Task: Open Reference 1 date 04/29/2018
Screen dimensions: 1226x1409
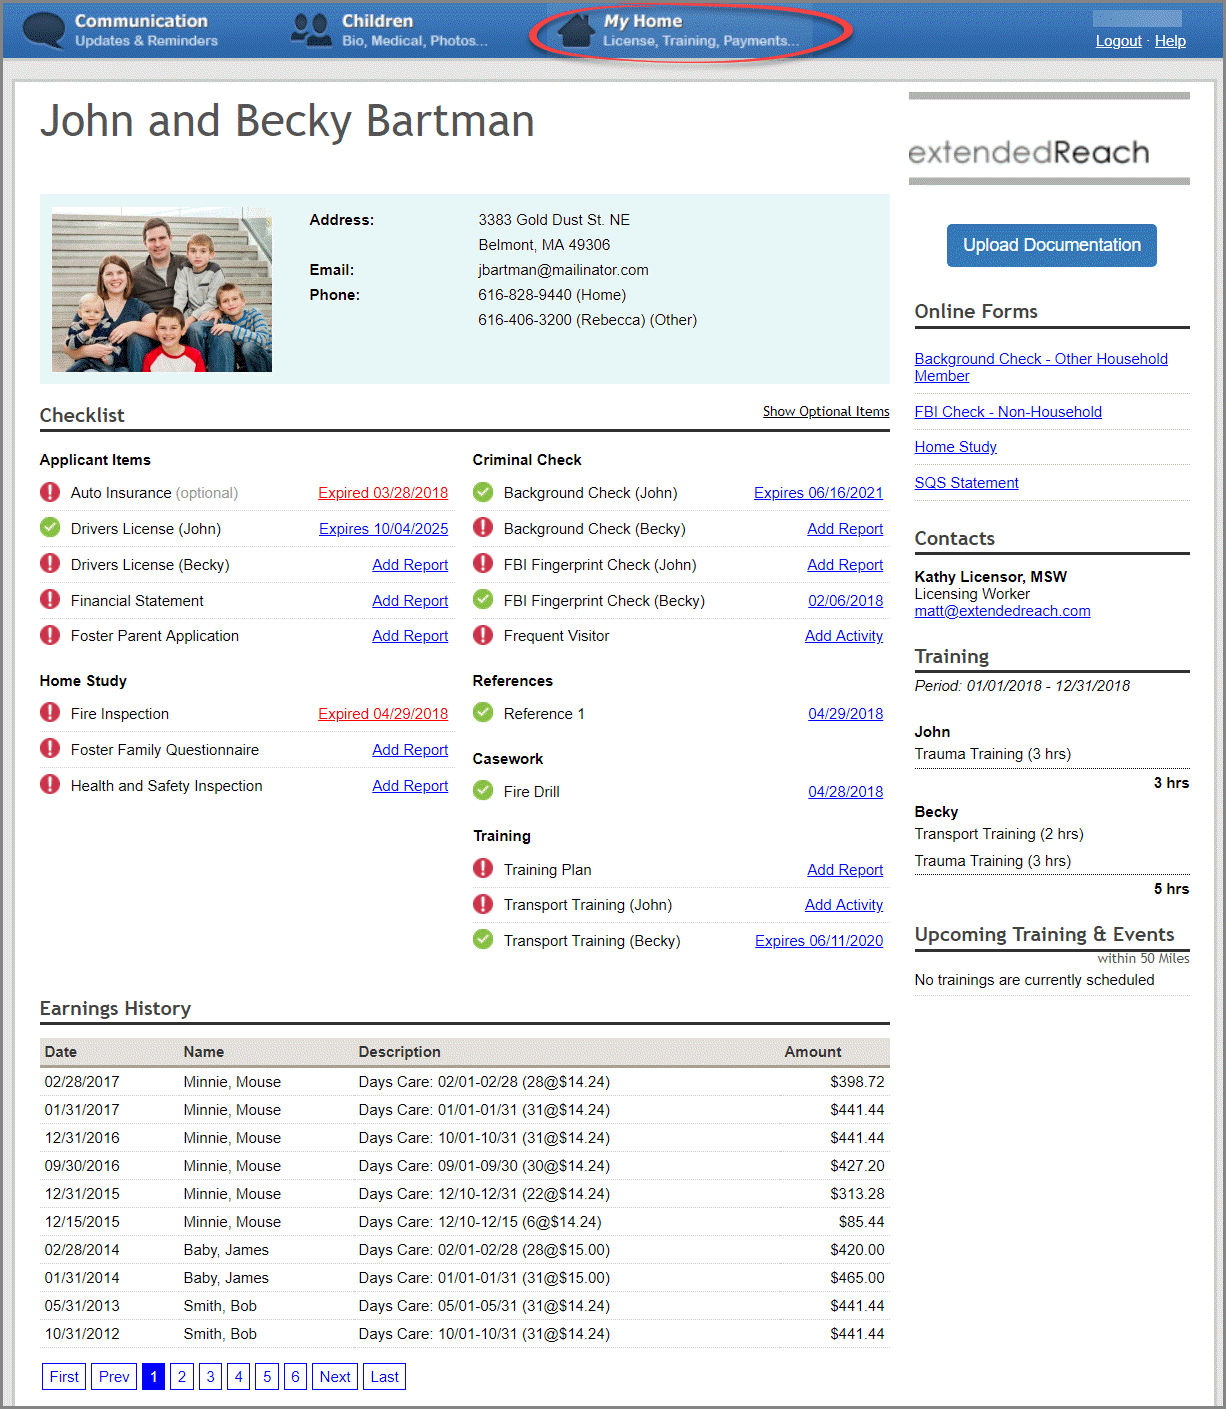Action: click(846, 714)
